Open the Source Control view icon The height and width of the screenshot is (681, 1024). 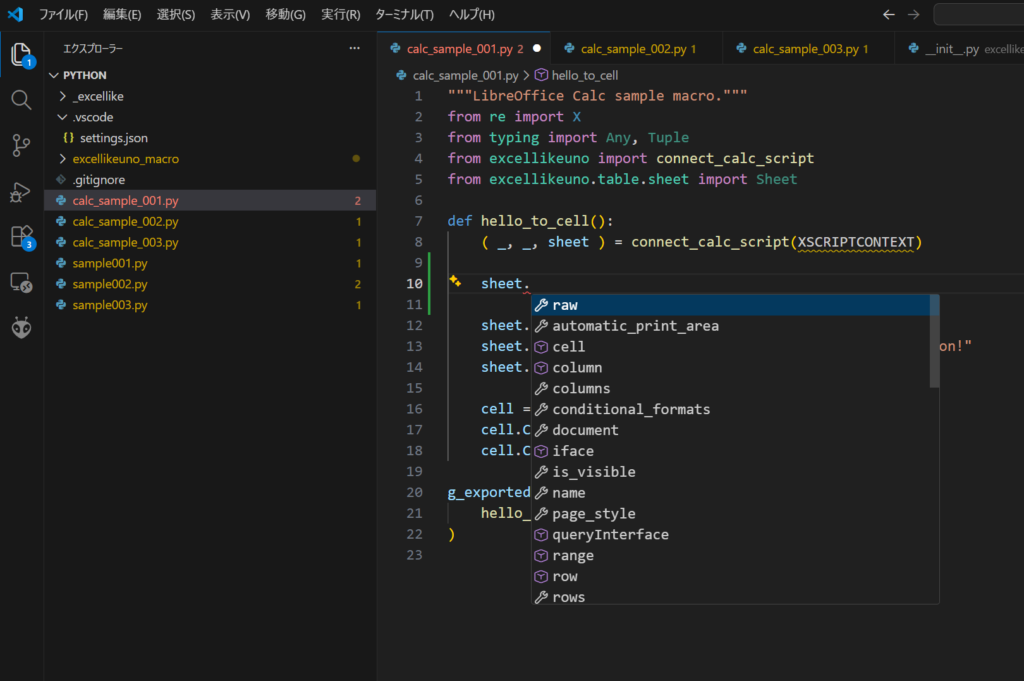click(21, 146)
